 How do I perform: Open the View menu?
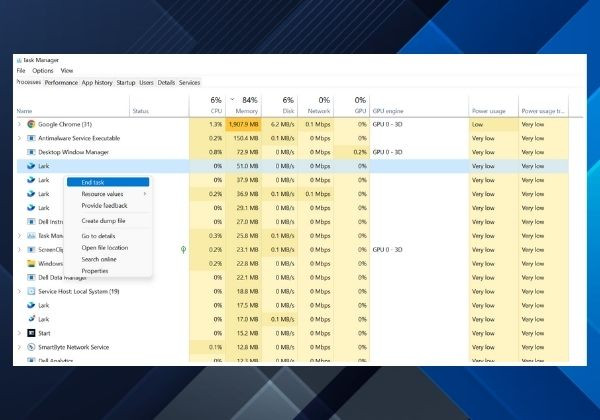click(x=67, y=70)
